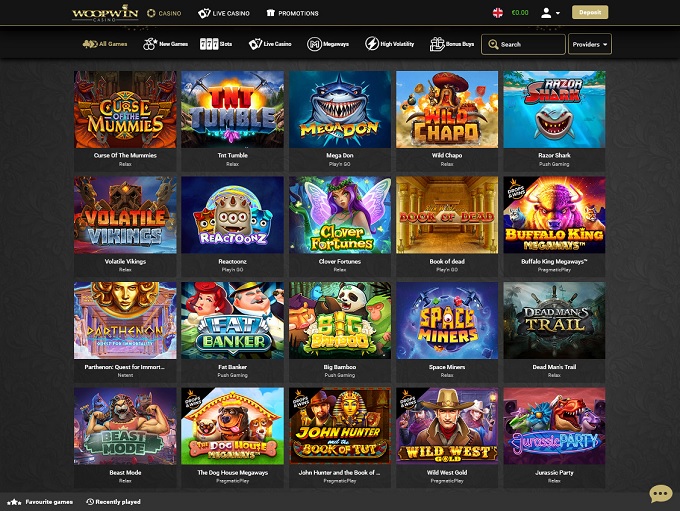This screenshot has width=680, height=511.
Task: Select the All Games tab
Action: [x=105, y=44]
